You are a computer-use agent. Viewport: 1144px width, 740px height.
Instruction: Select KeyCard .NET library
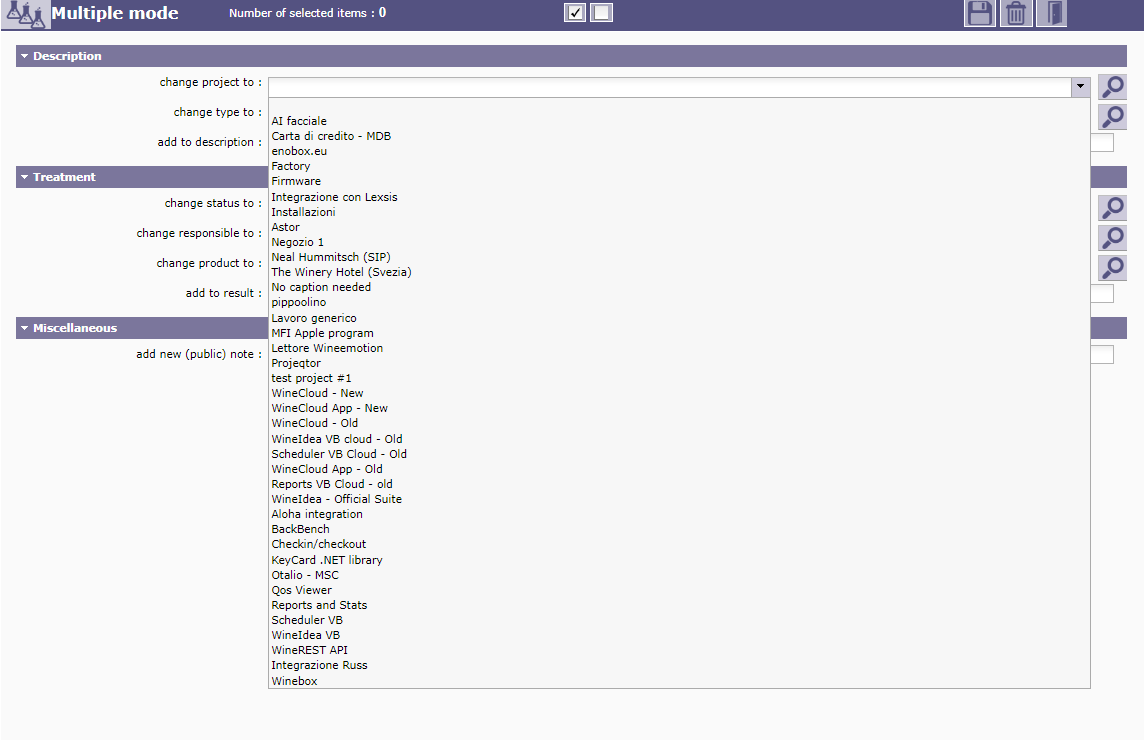point(679,560)
